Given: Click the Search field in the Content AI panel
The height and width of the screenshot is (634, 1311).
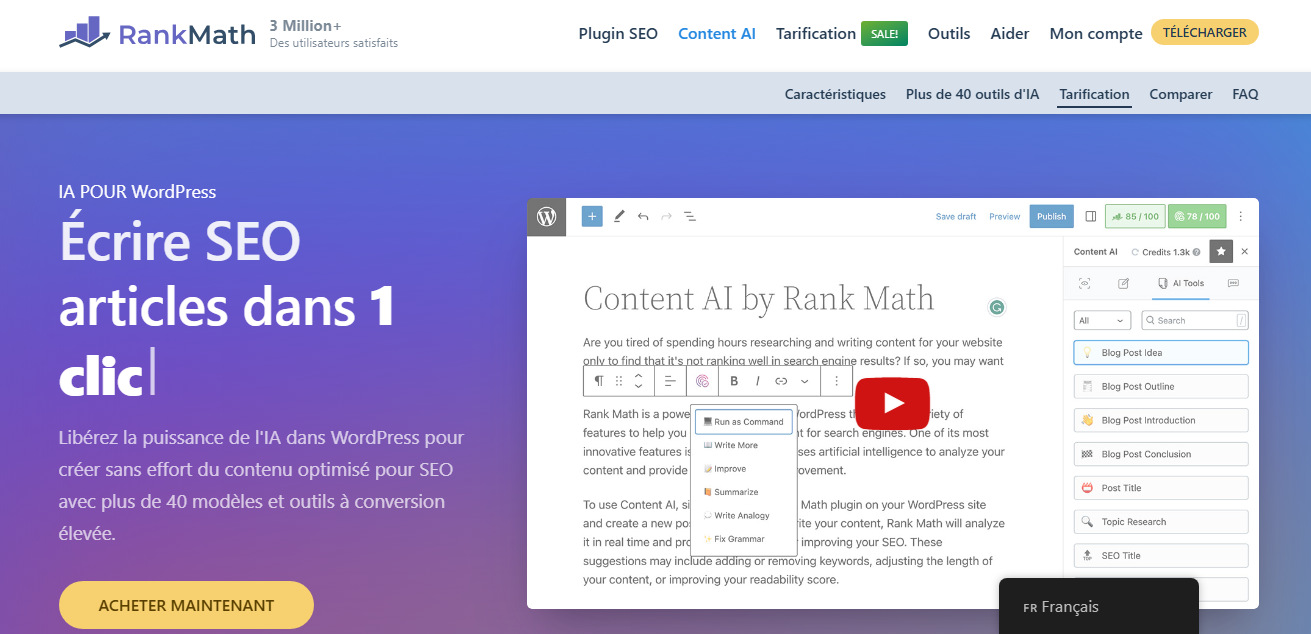Looking at the screenshot, I should pyautogui.click(x=1194, y=319).
